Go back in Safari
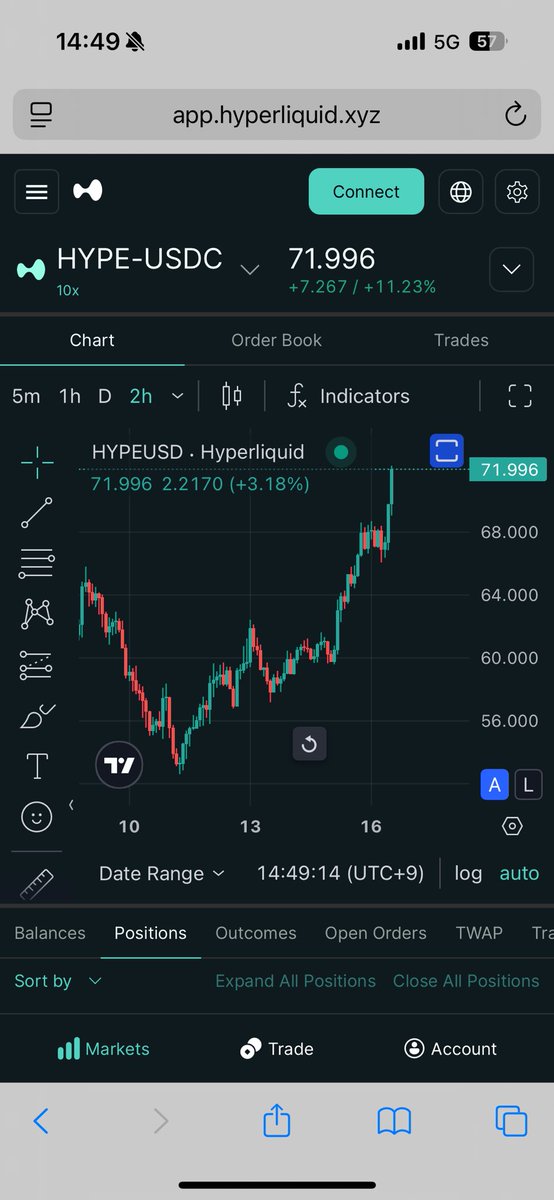The width and height of the screenshot is (554, 1200). (x=40, y=1121)
